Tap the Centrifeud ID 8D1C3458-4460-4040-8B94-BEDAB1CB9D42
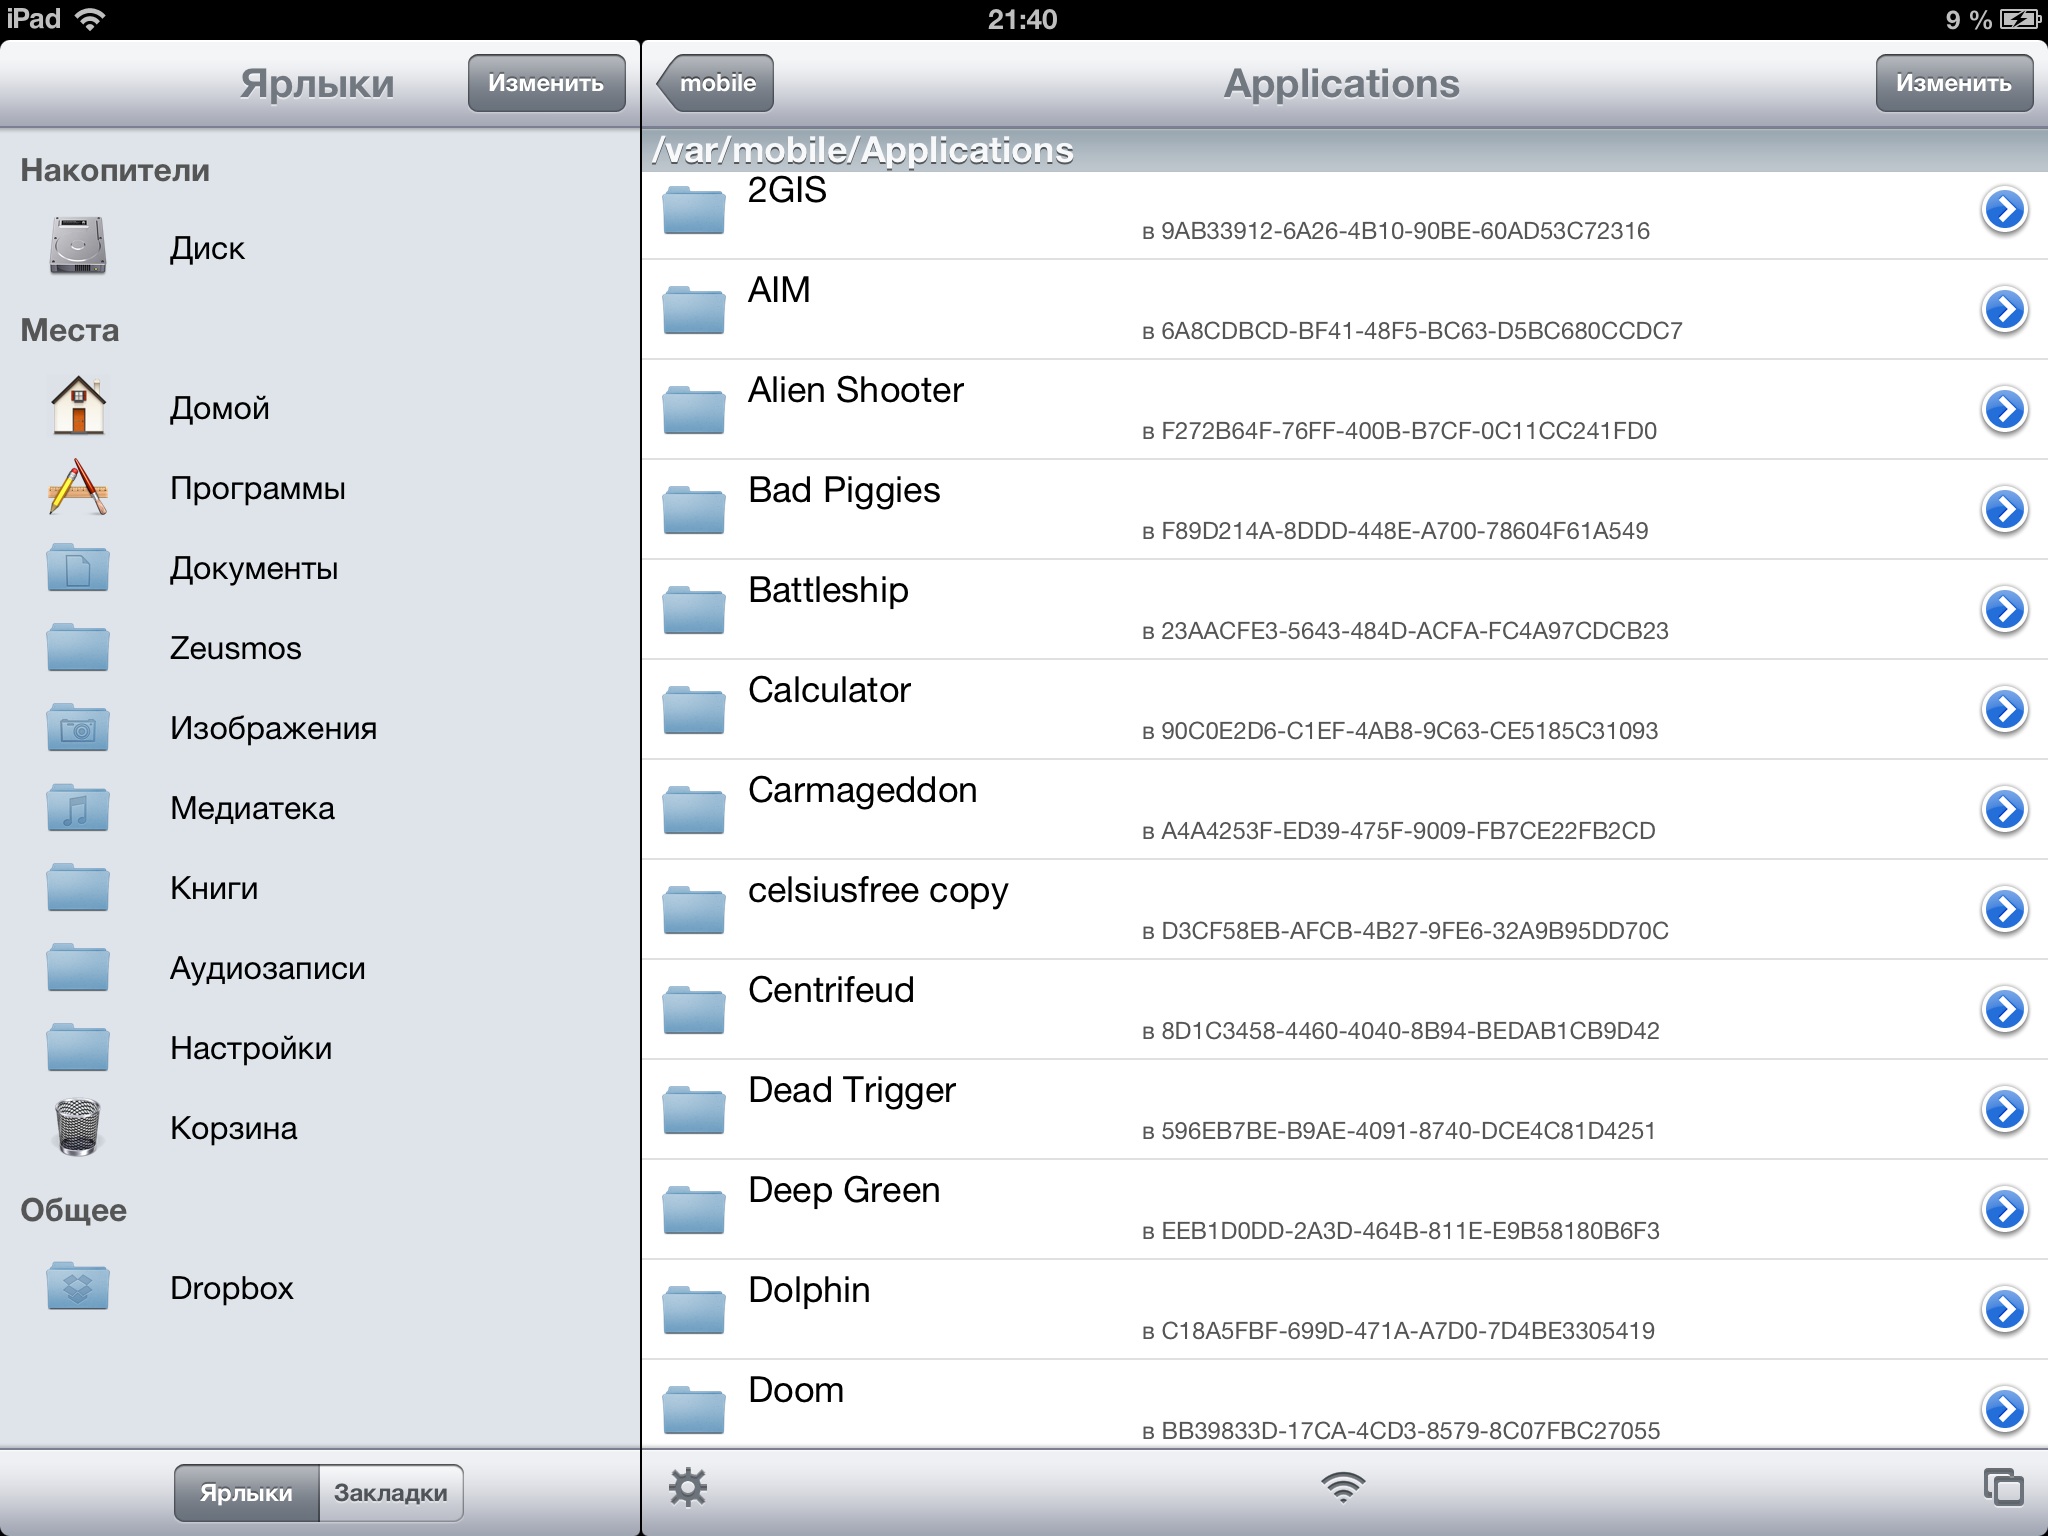The image size is (2048, 1536). click(x=1410, y=1031)
